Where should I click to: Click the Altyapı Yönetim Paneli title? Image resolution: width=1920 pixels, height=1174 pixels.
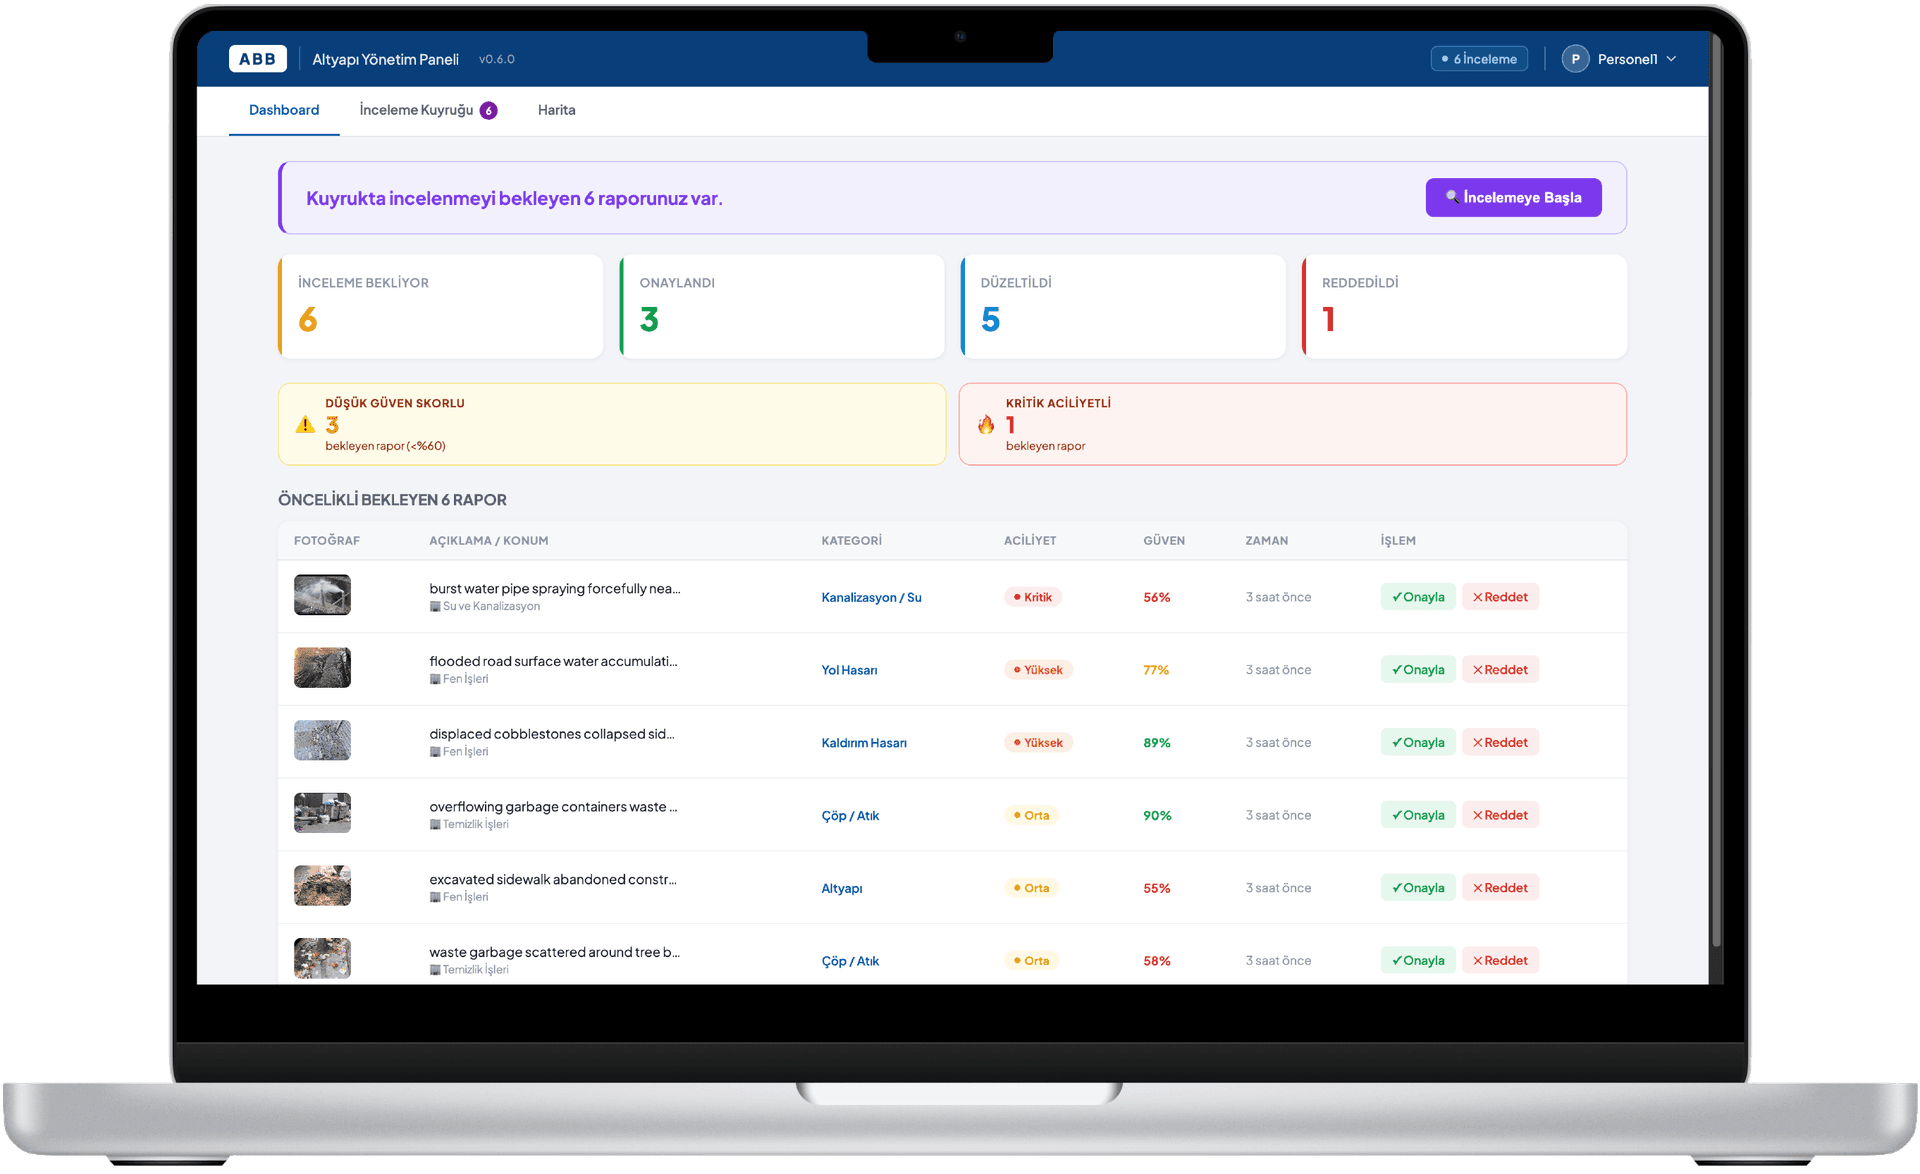point(385,59)
